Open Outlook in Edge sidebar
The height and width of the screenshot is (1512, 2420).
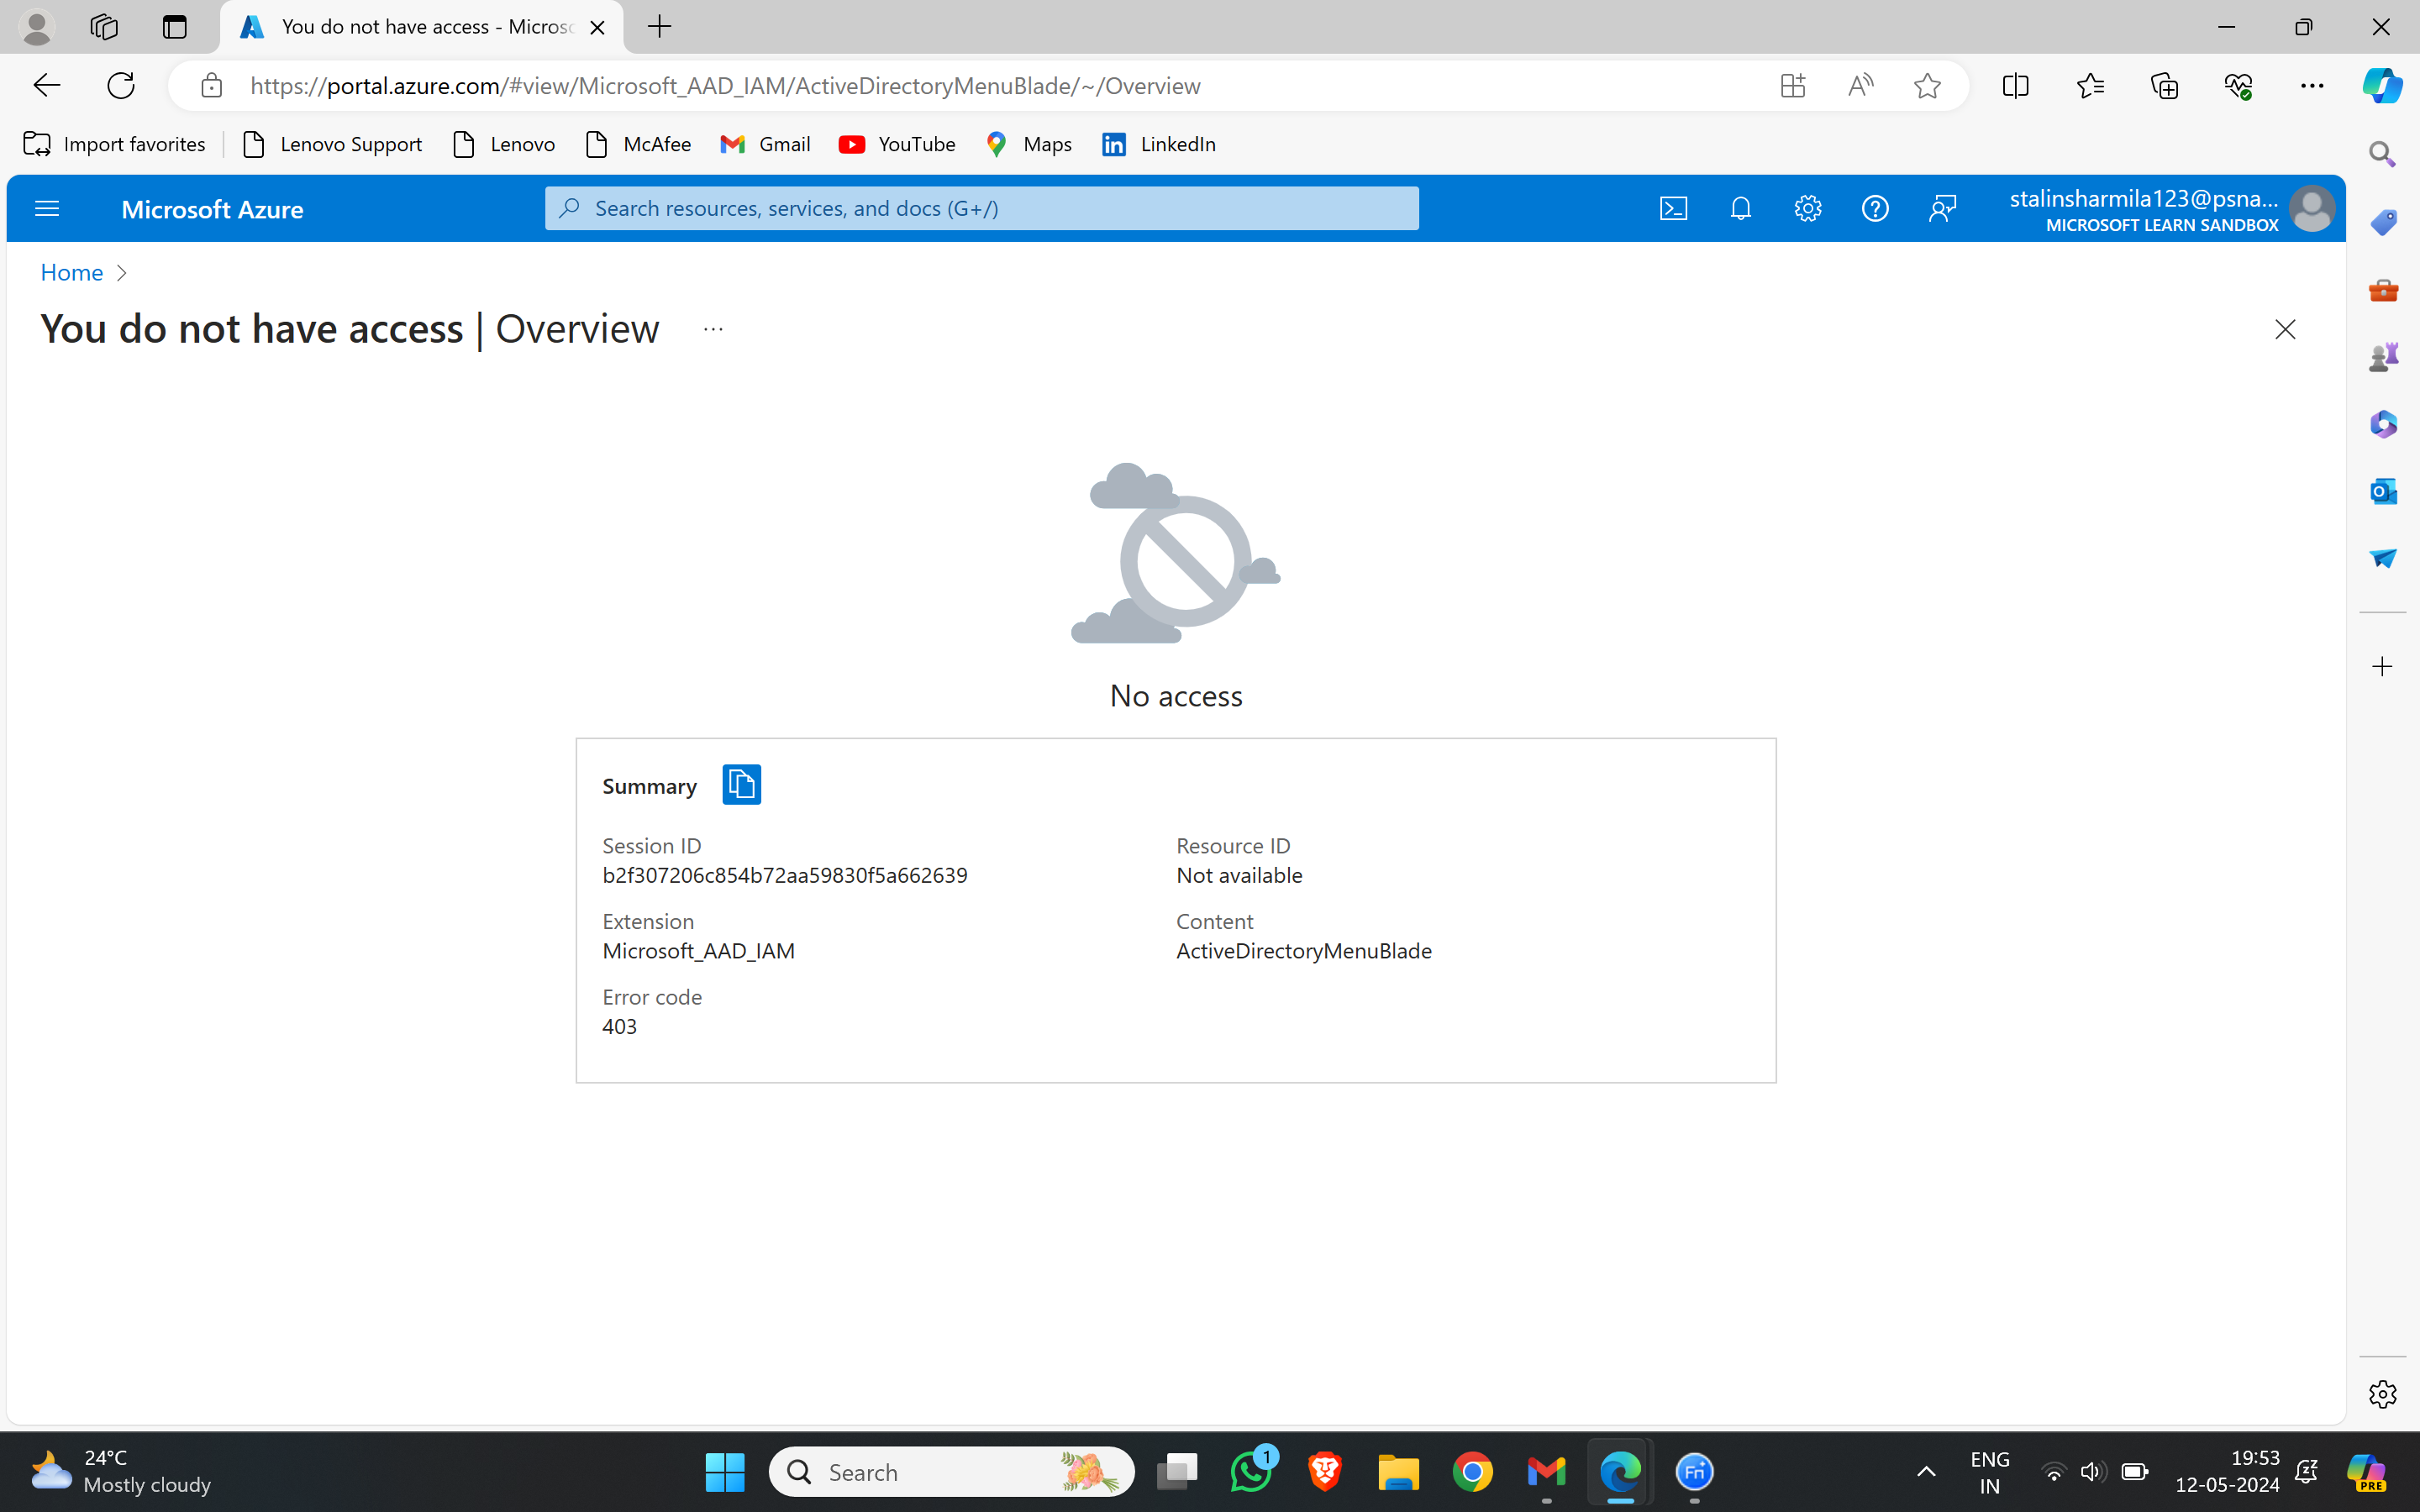point(2383,491)
